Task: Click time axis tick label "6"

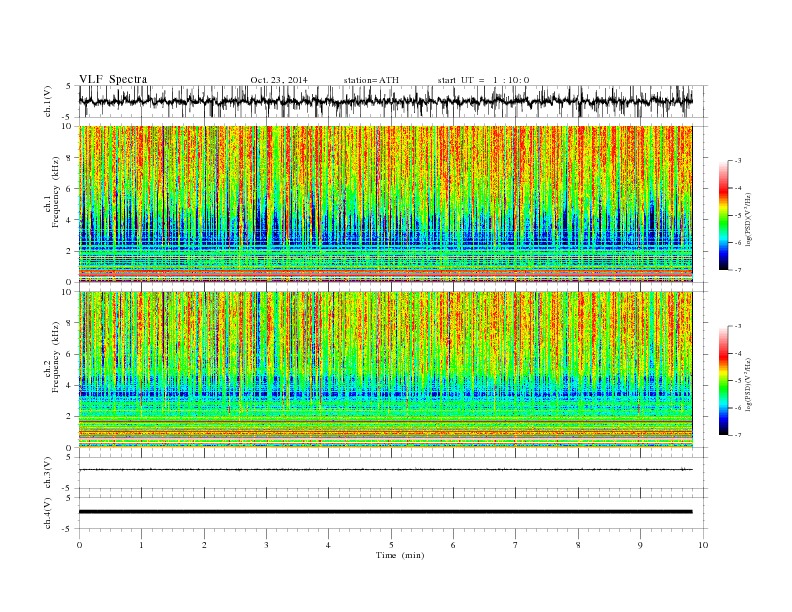Action: [453, 545]
